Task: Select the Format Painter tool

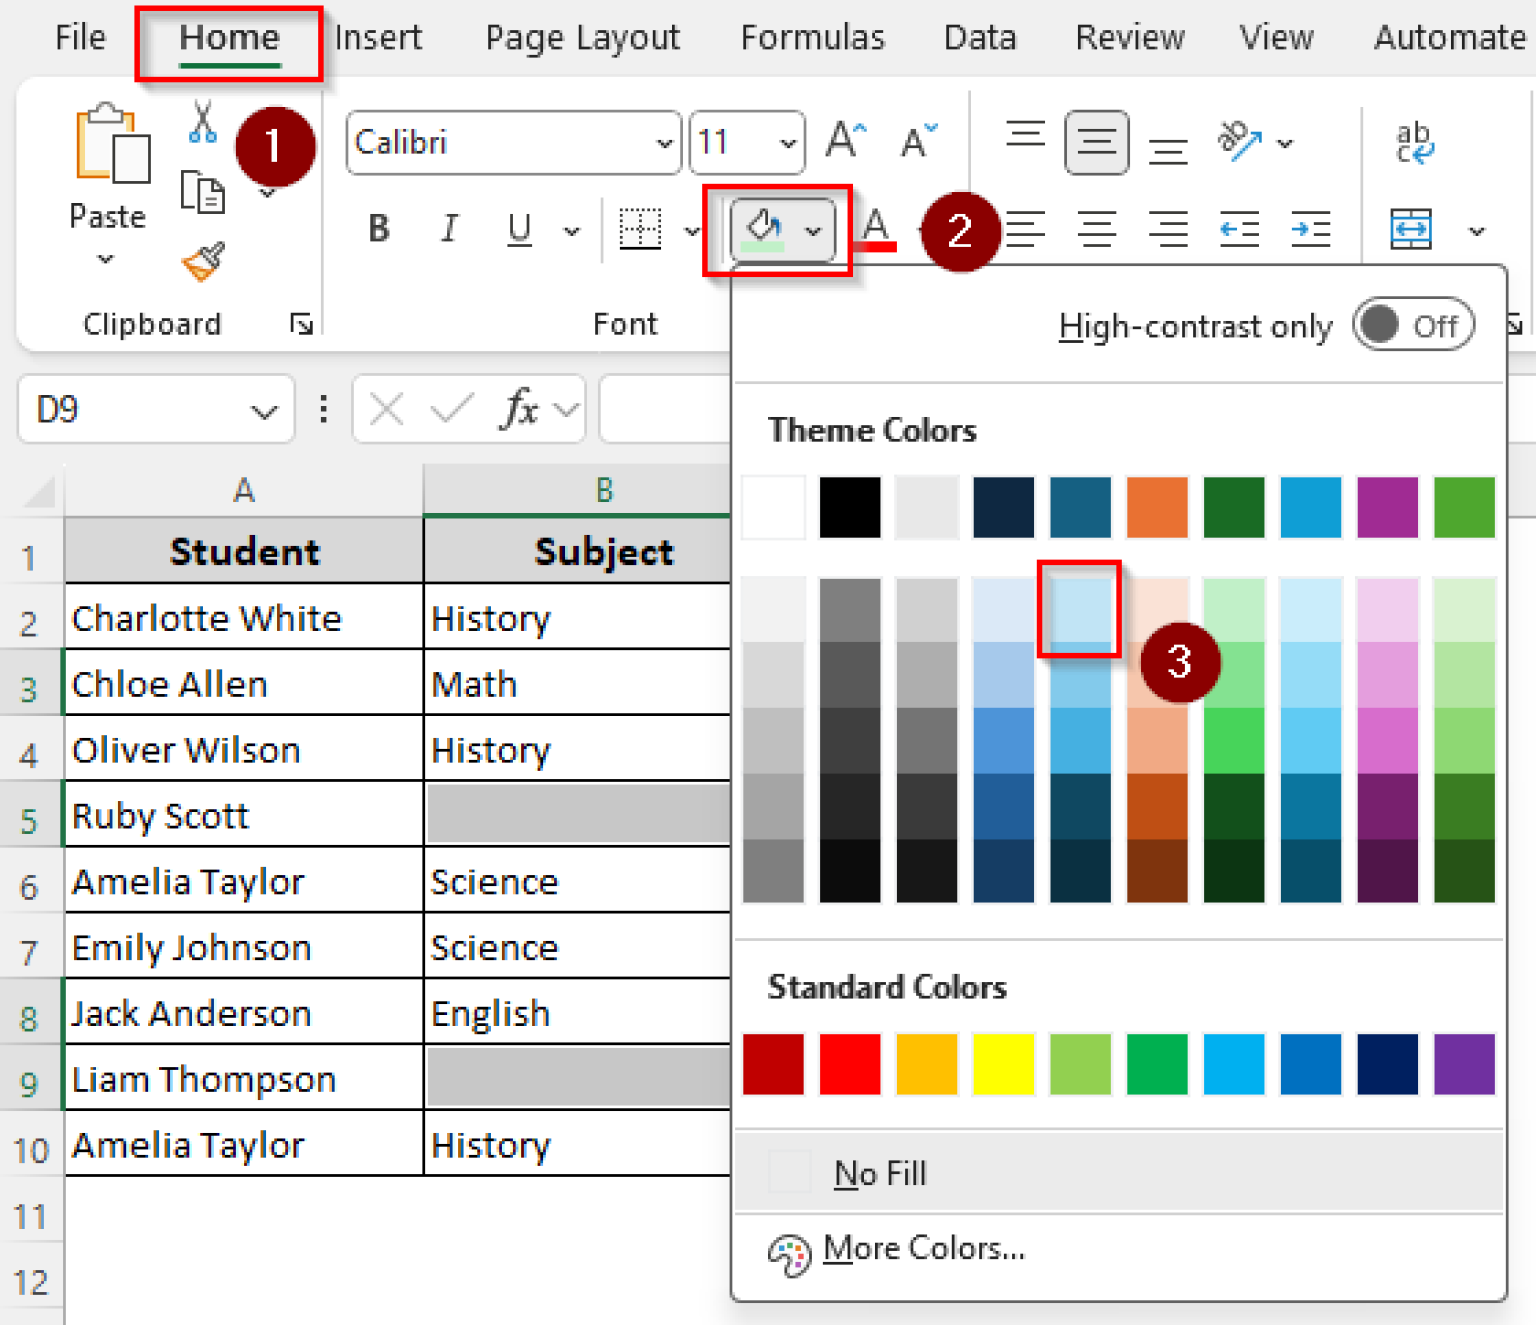Action: pos(202,260)
